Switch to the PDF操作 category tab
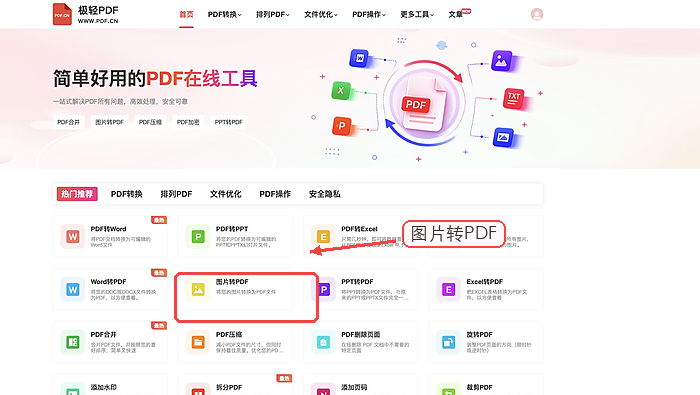The width and height of the screenshot is (700, 395). pos(275,194)
